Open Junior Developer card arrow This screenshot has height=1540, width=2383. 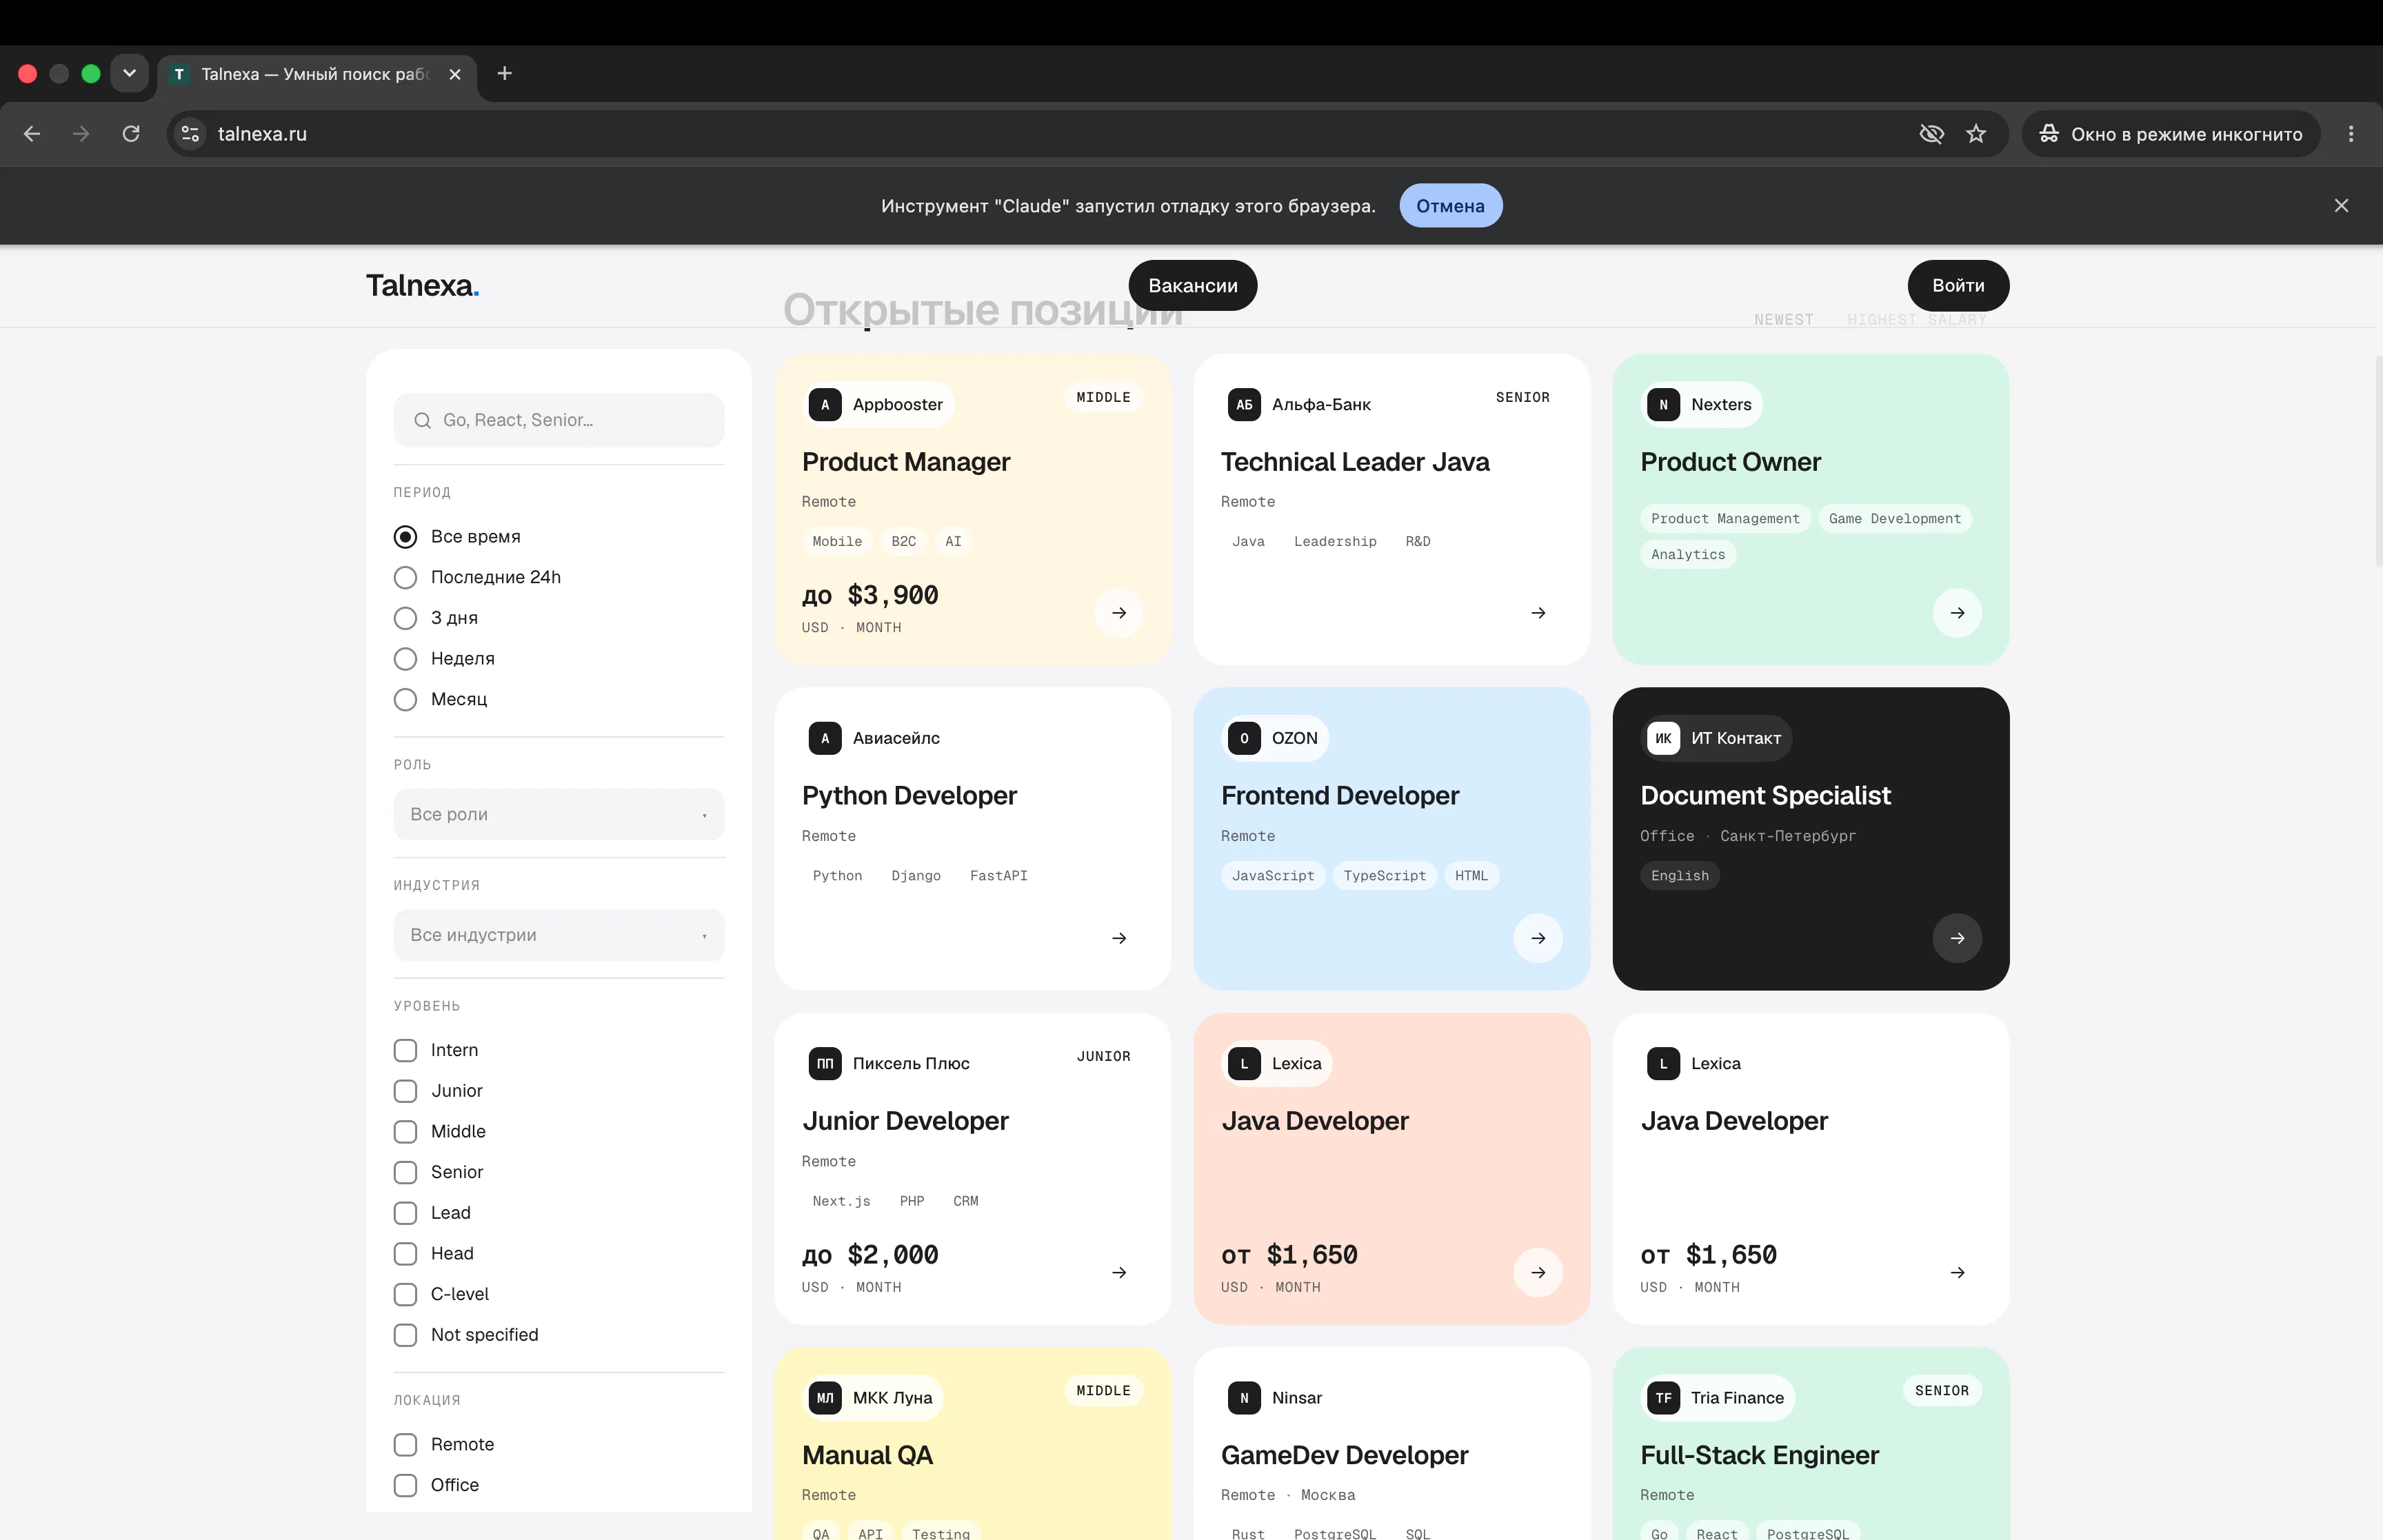click(x=1119, y=1273)
